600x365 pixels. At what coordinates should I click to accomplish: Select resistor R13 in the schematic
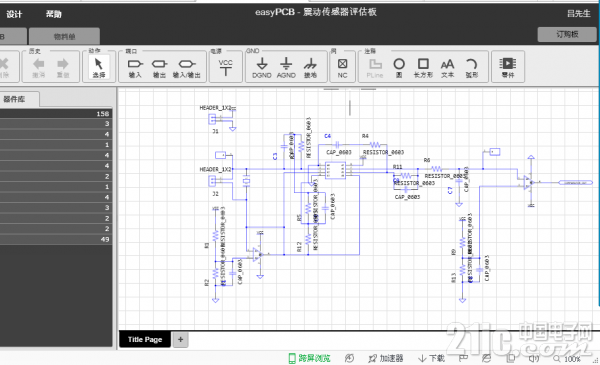click(463, 270)
